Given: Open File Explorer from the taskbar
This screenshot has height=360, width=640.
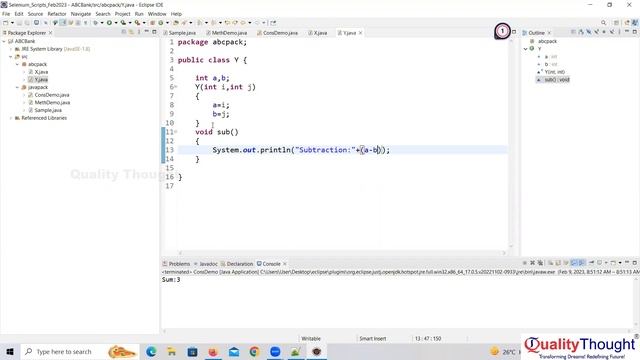Looking at the screenshot, I should tap(171, 351).
